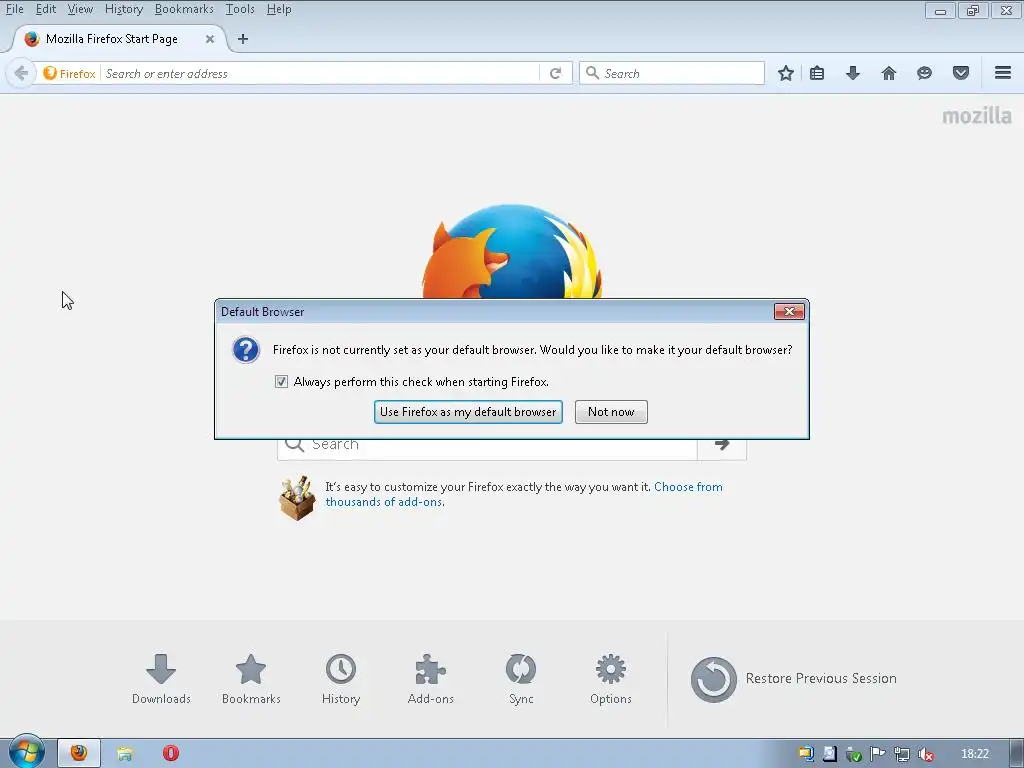Open the Edit menu
Viewport: 1024px width, 768px height.
45,9
